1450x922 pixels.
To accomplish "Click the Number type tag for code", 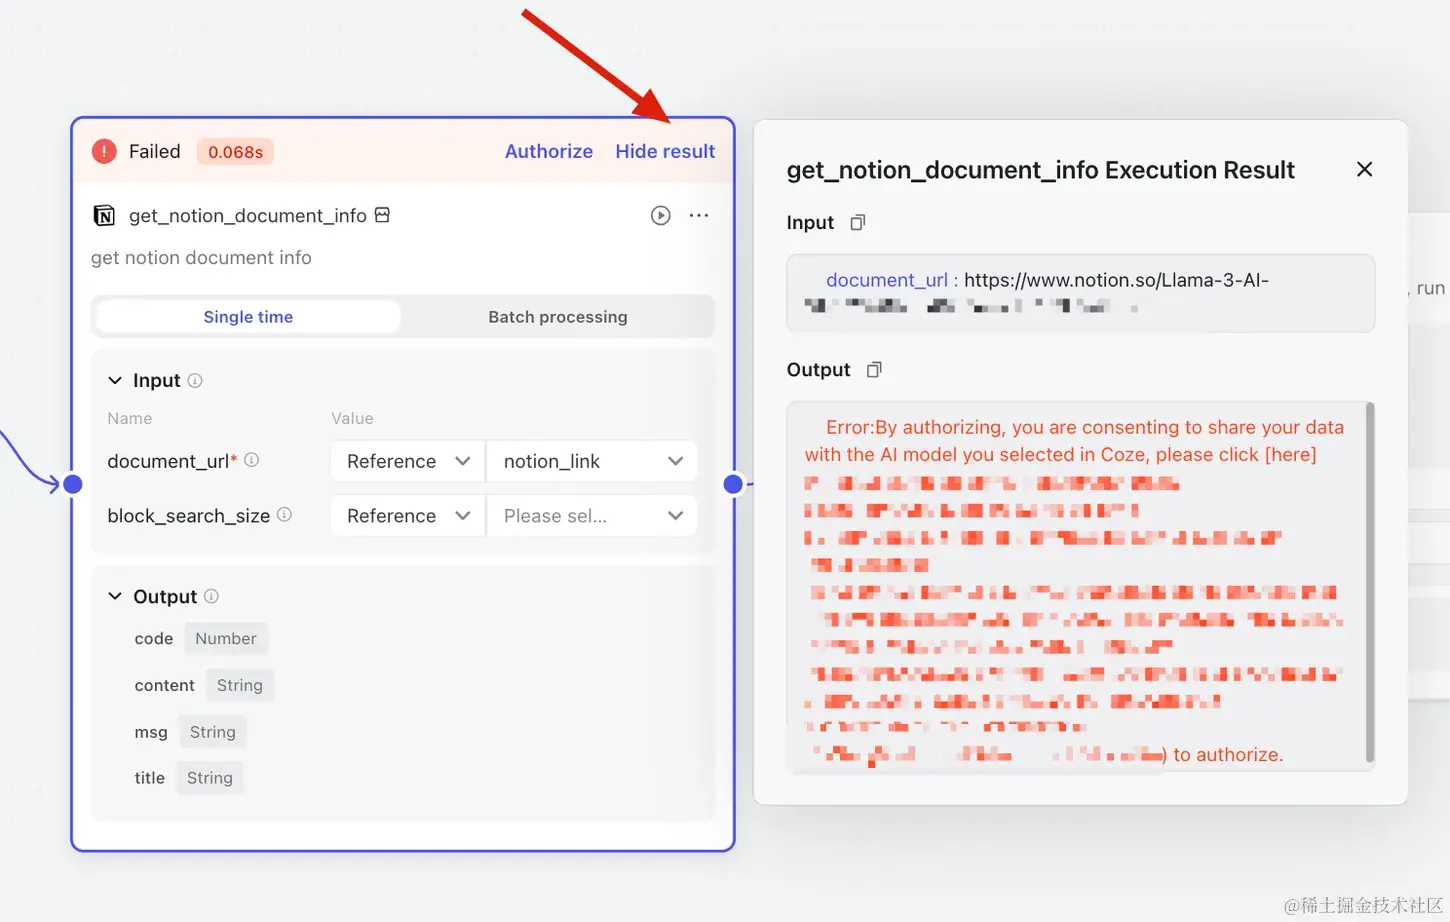I will click(x=226, y=638).
